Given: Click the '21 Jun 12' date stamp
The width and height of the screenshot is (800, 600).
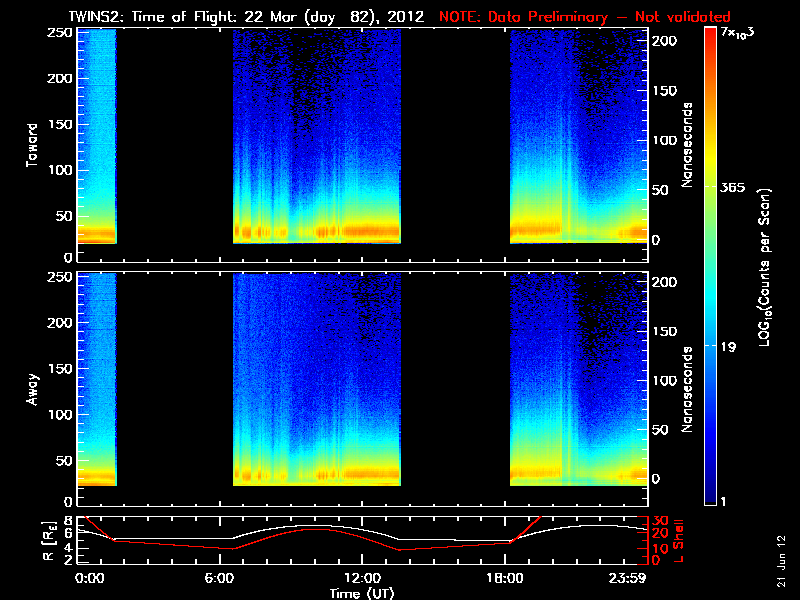Looking at the screenshot, I should (x=782, y=561).
